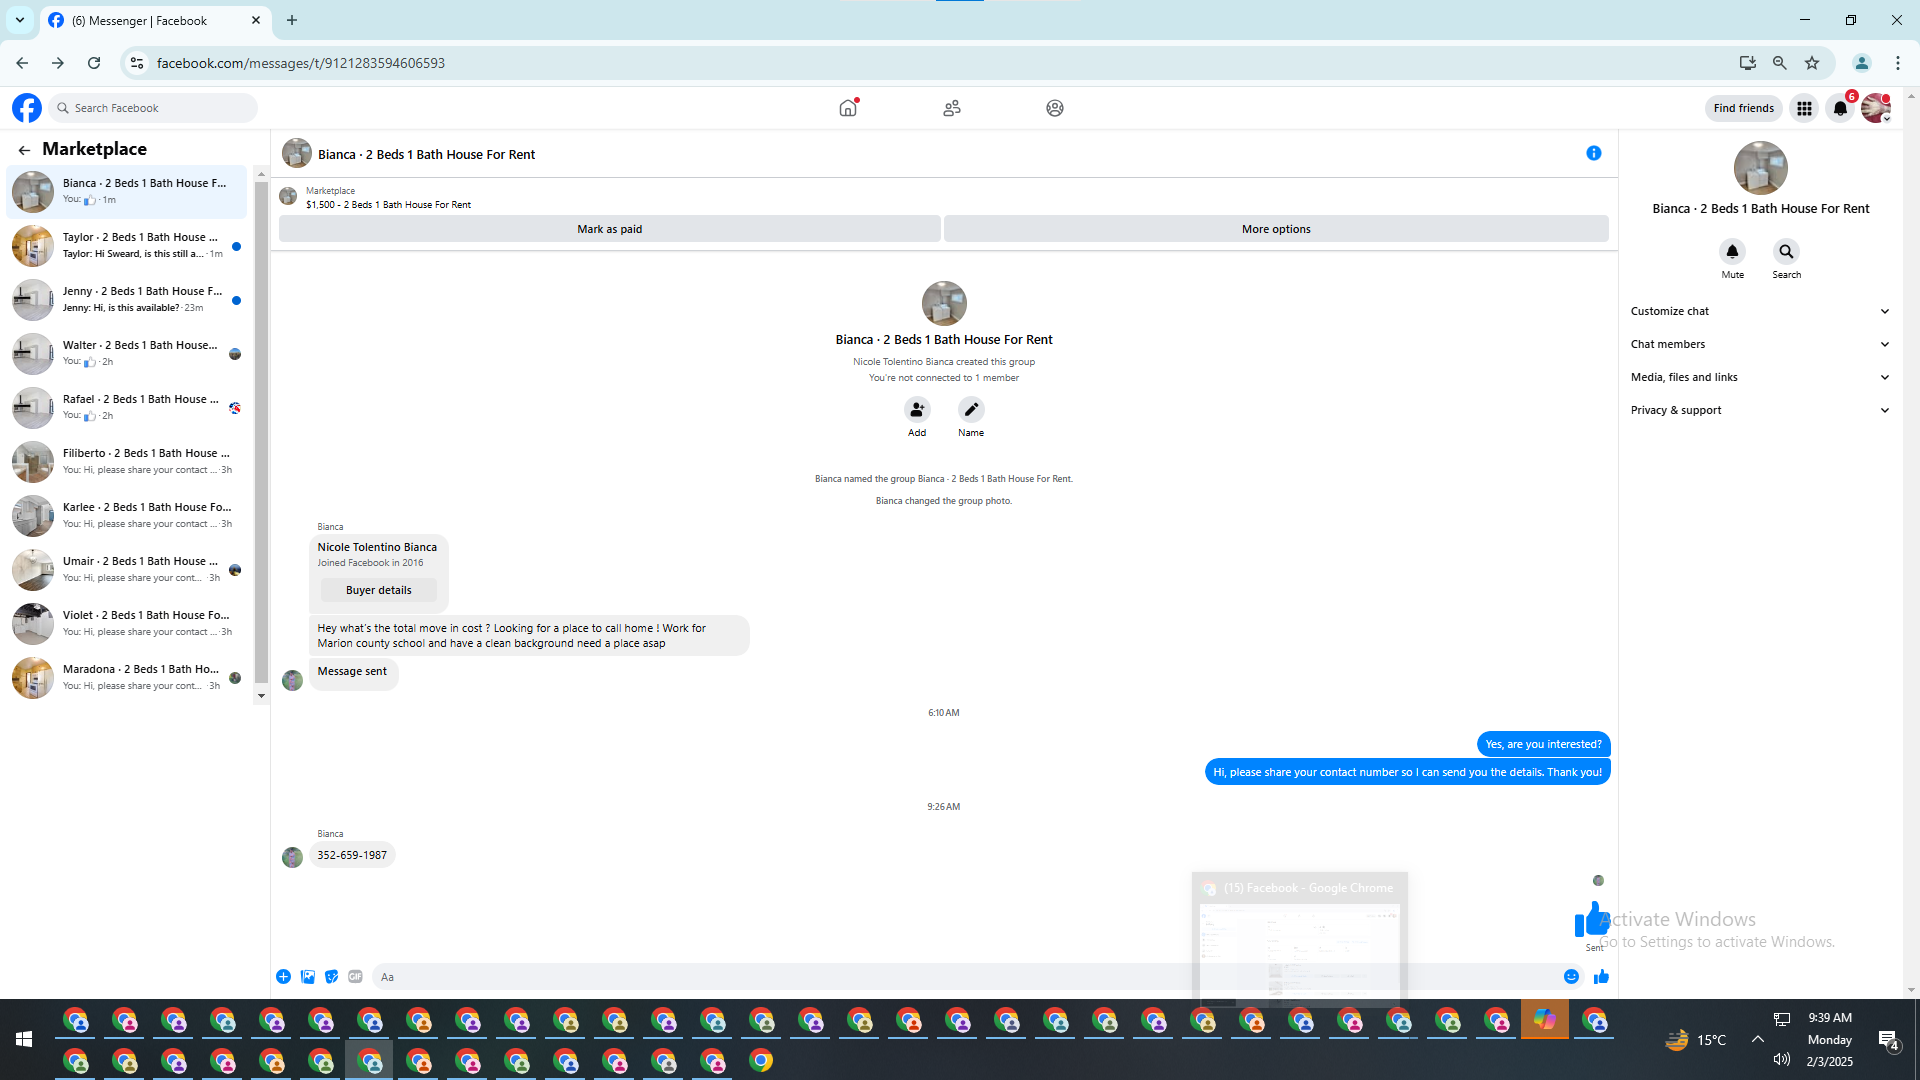Click the Search Facebook field

[153, 108]
